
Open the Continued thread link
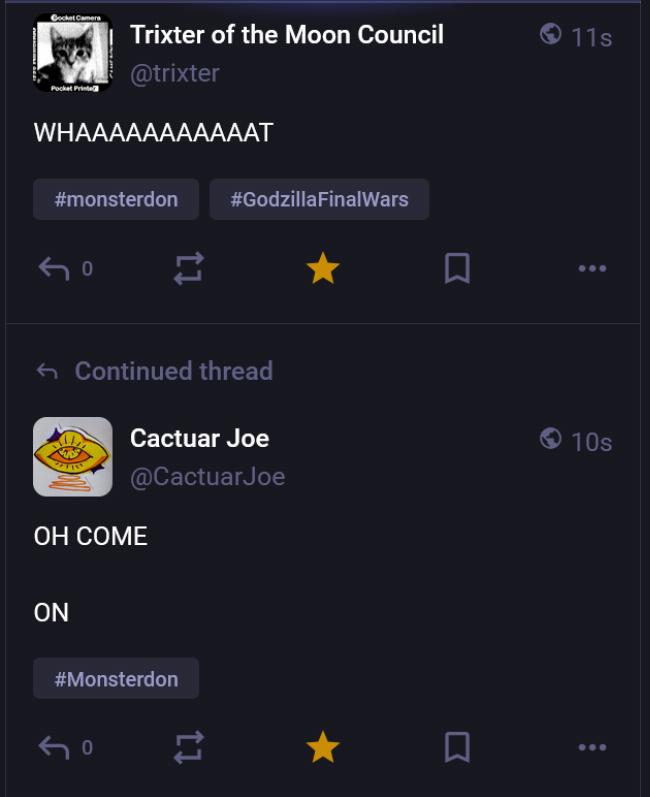pos(173,371)
